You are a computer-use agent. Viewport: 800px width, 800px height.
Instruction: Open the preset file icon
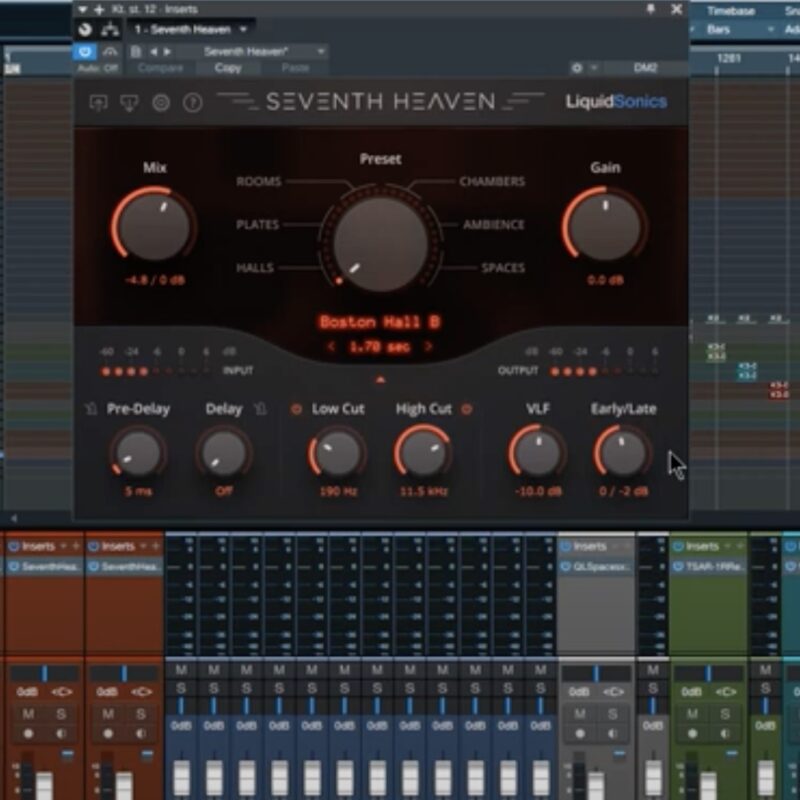[136, 52]
